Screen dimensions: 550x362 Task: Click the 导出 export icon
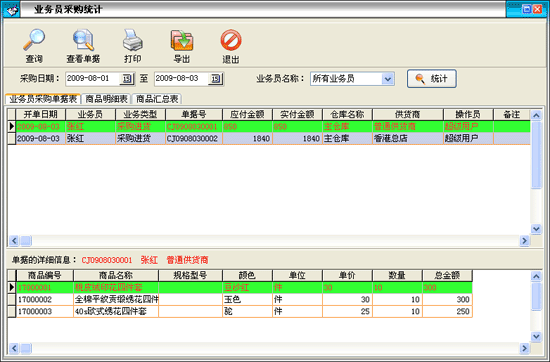click(x=182, y=40)
